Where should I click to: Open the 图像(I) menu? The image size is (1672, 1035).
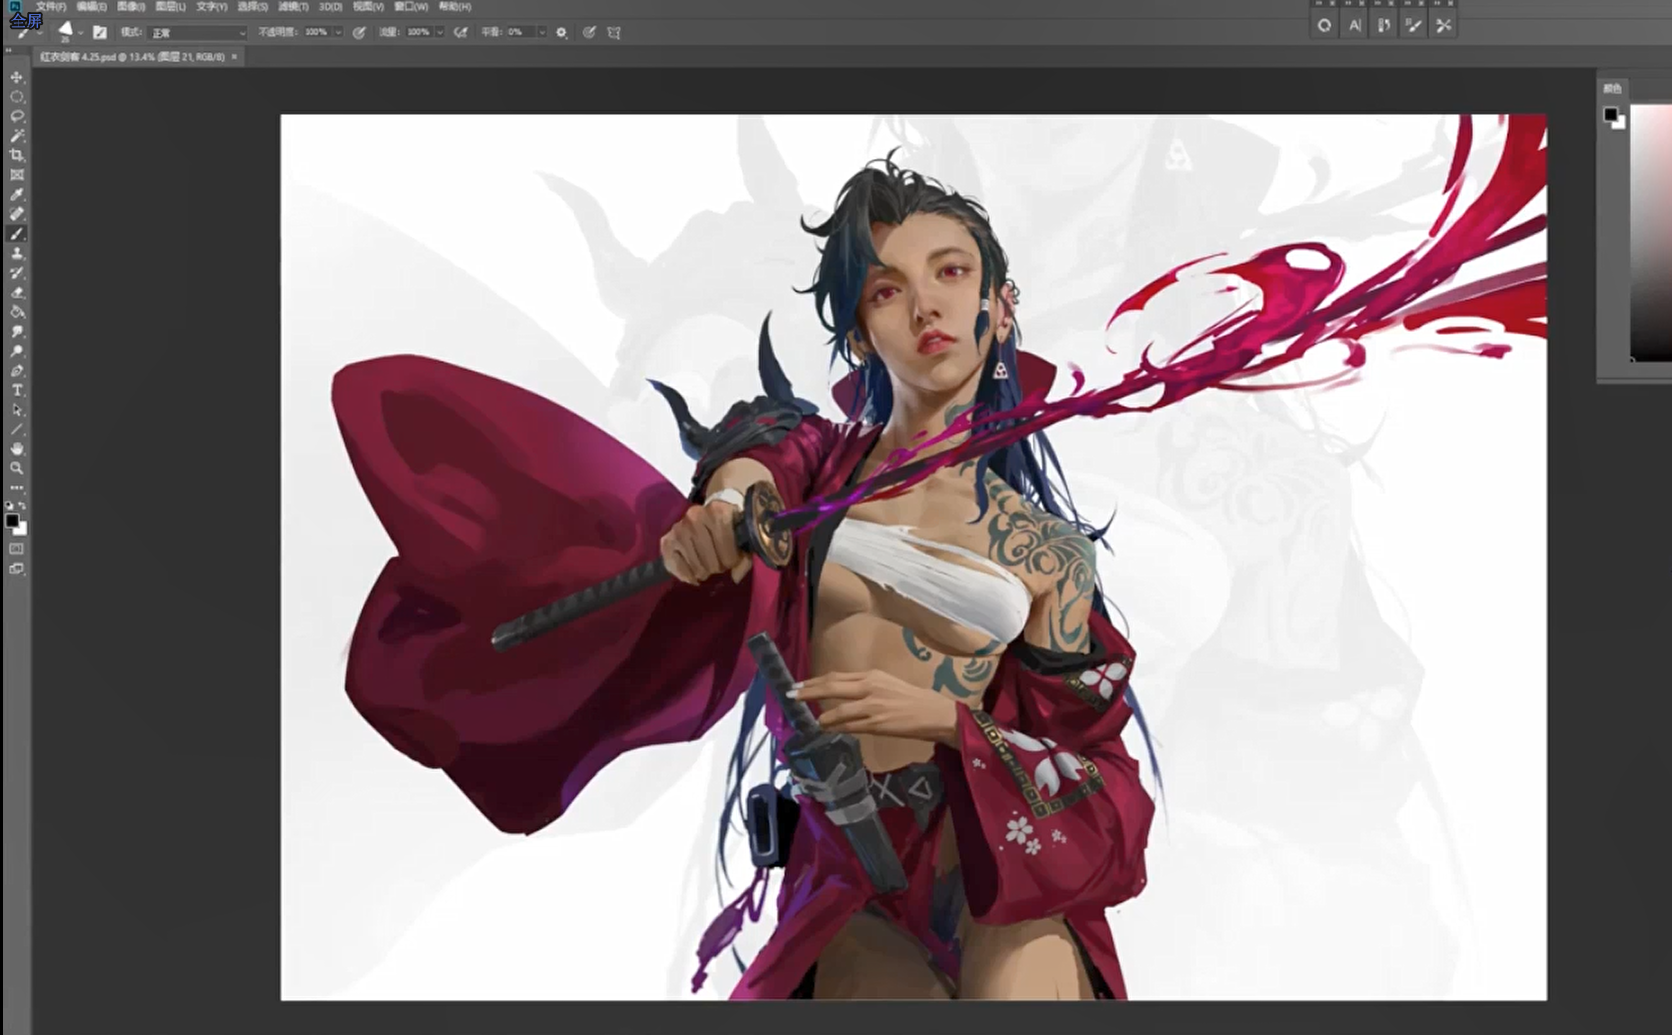point(131,6)
